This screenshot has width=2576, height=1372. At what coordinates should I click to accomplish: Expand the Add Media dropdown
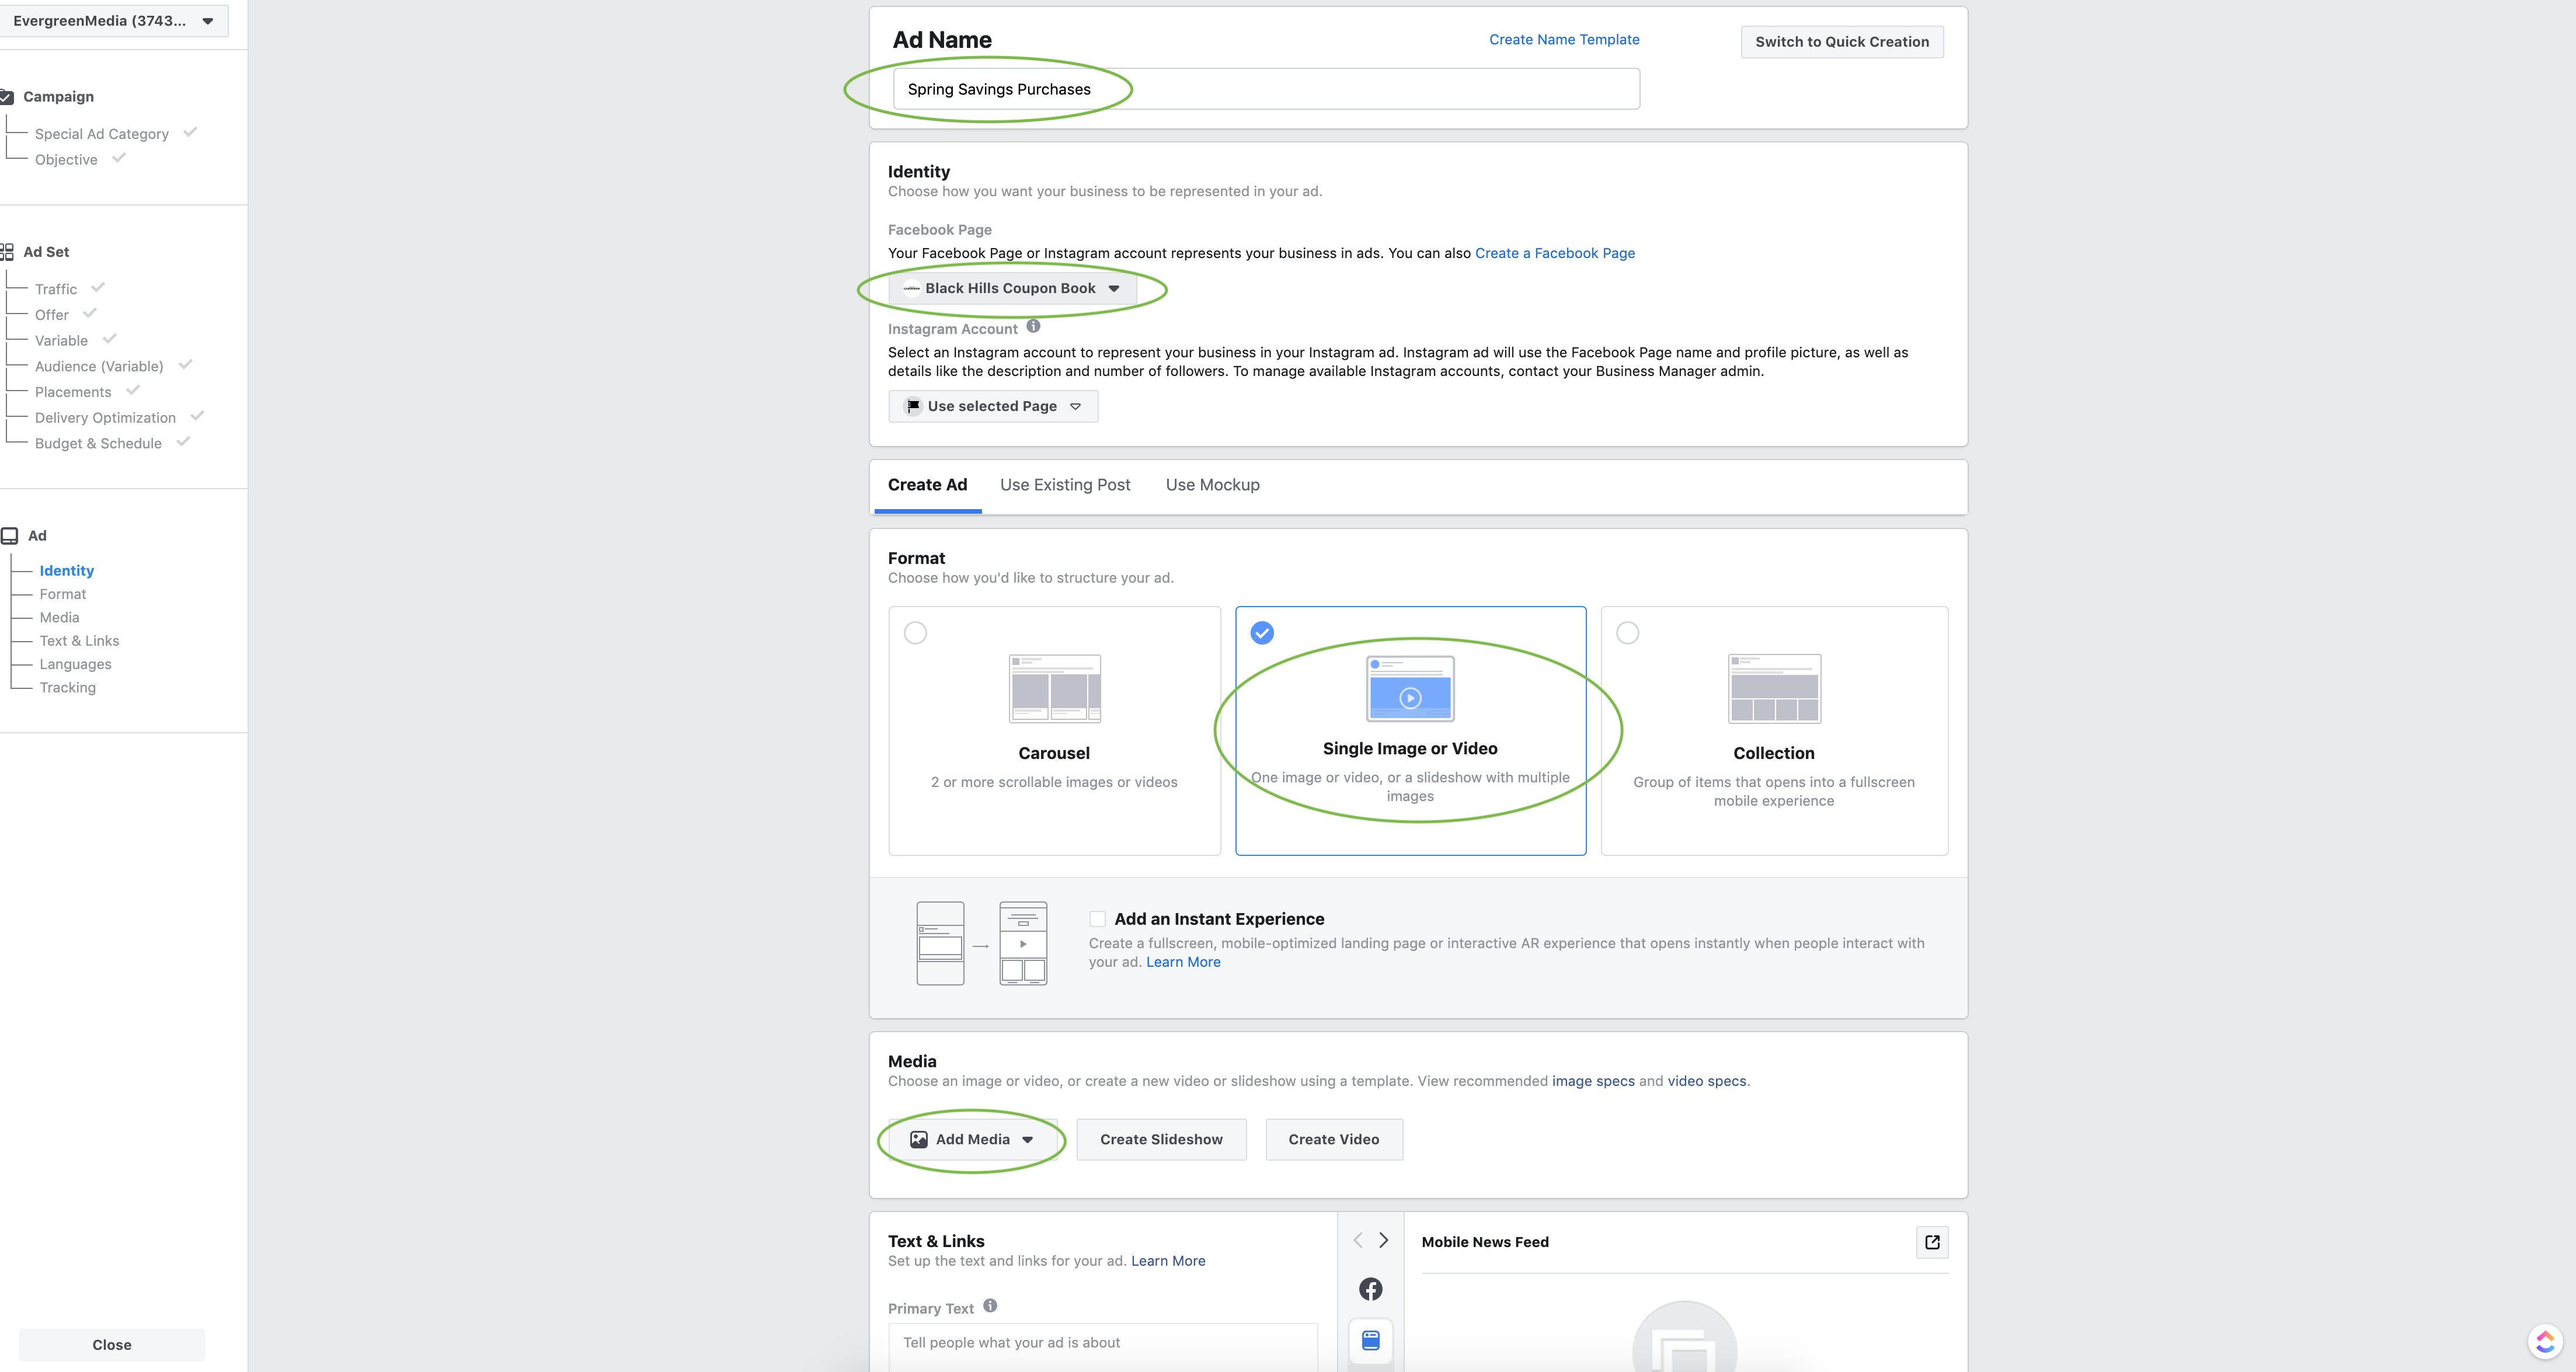click(x=971, y=1139)
